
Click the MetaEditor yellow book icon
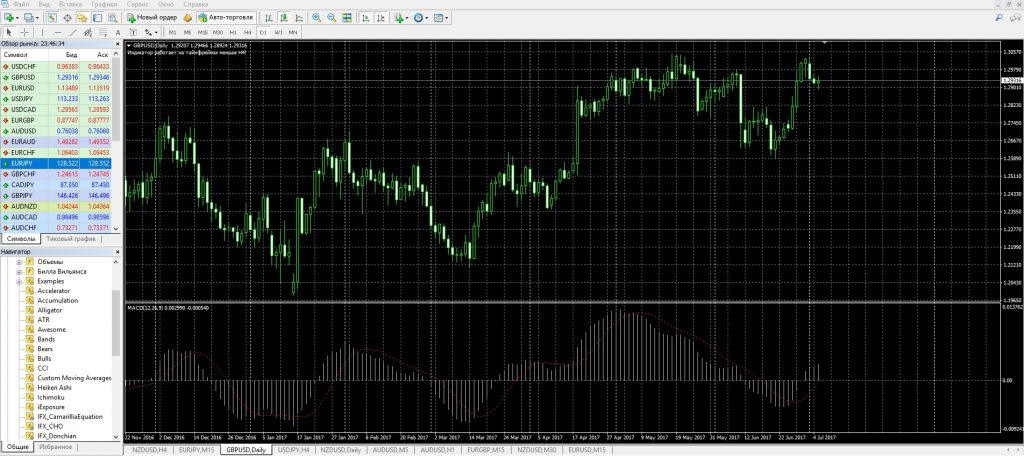point(187,18)
